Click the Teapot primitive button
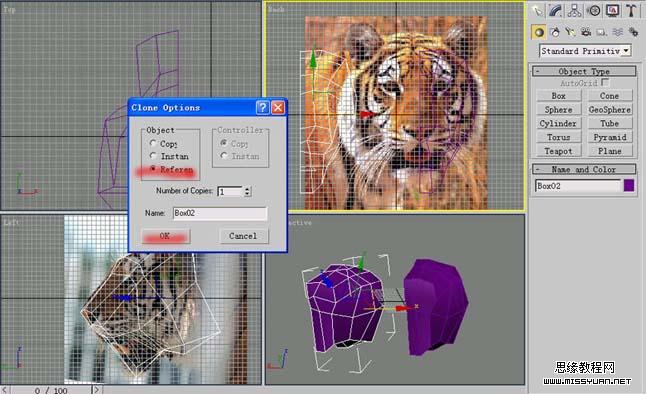The height and width of the screenshot is (394, 646). pyautogui.click(x=559, y=151)
